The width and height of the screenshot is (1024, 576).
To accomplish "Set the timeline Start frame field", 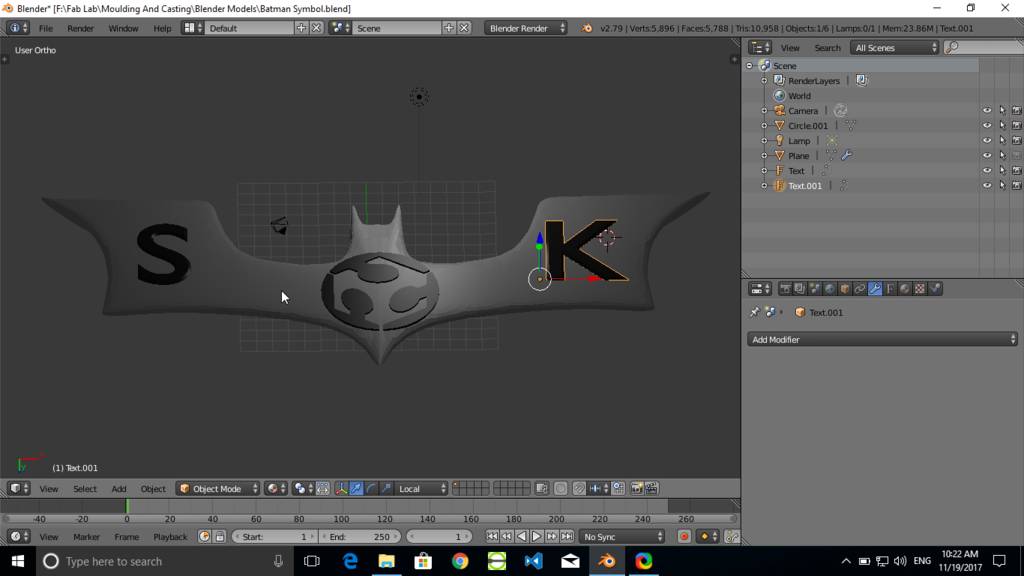I will 274,537.
